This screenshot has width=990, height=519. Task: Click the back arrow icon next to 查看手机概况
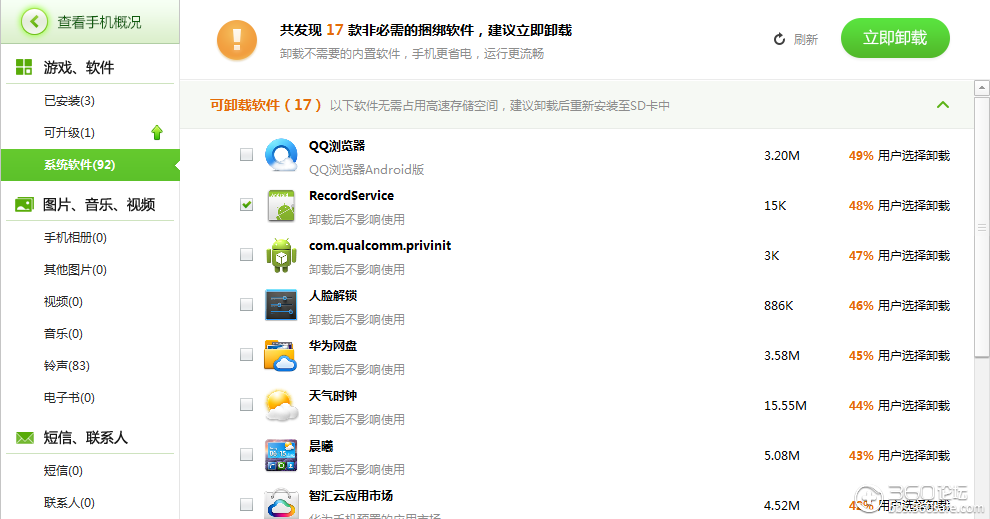click(34, 22)
